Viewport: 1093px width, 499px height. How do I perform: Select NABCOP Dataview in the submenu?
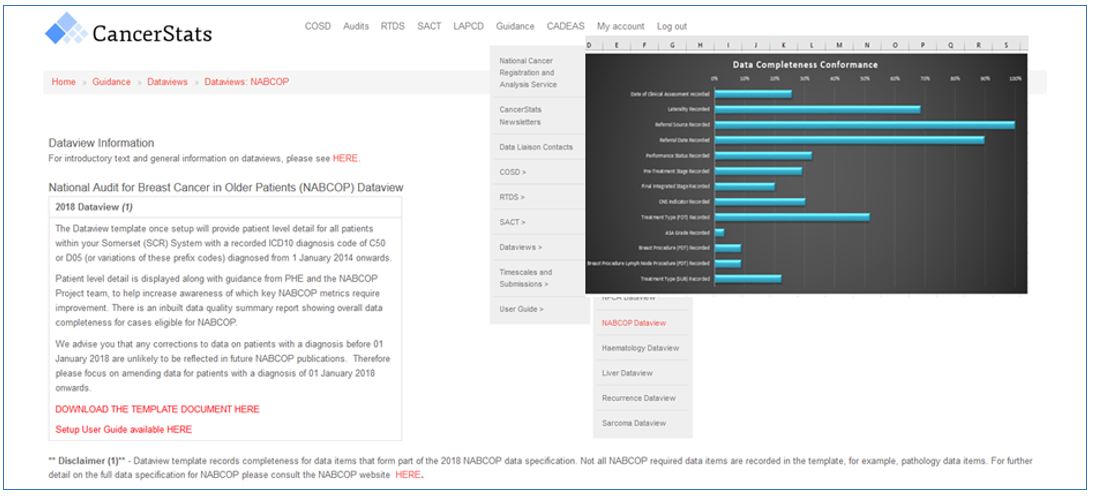click(634, 323)
